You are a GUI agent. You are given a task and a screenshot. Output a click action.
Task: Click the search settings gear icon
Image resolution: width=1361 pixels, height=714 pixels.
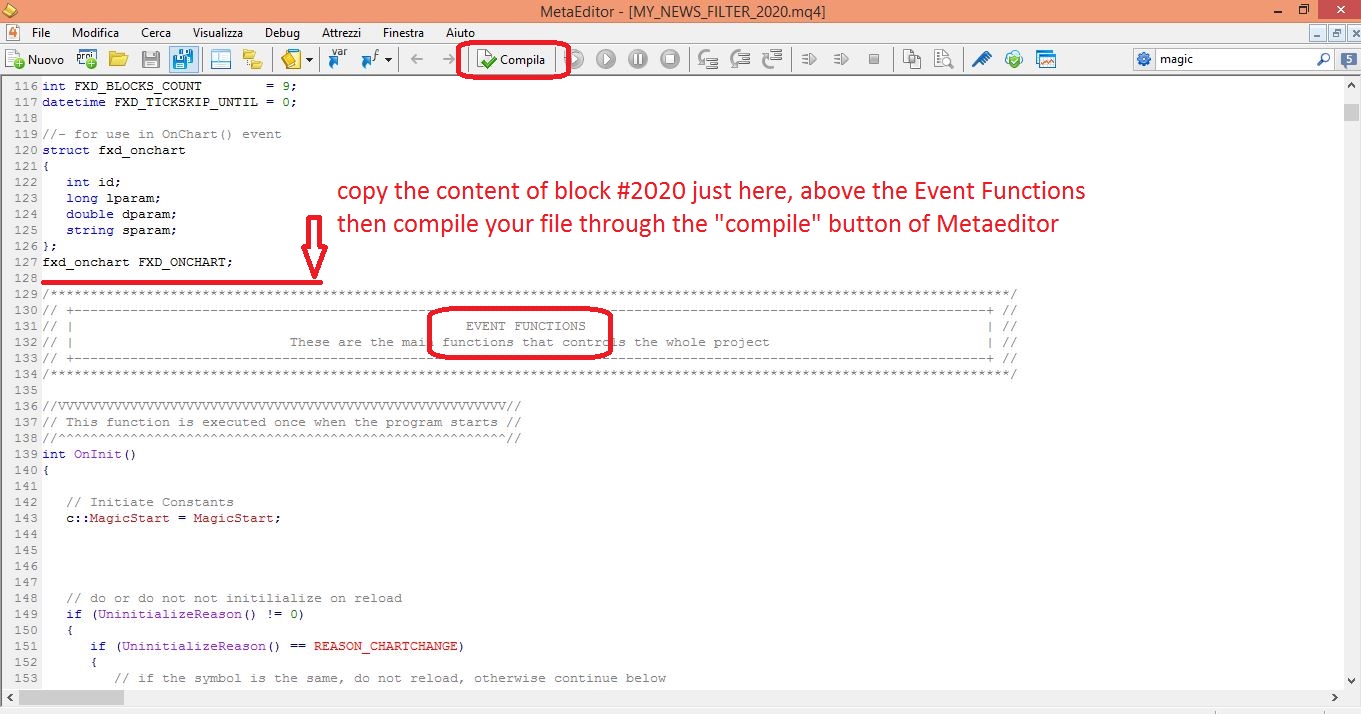pyautogui.click(x=1144, y=60)
